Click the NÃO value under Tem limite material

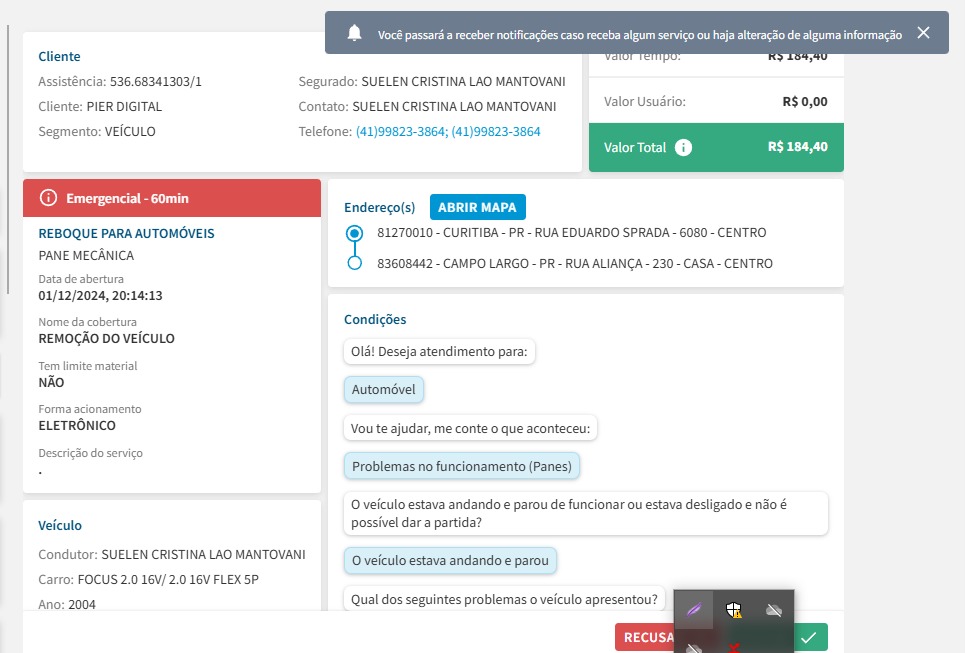click(51, 382)
